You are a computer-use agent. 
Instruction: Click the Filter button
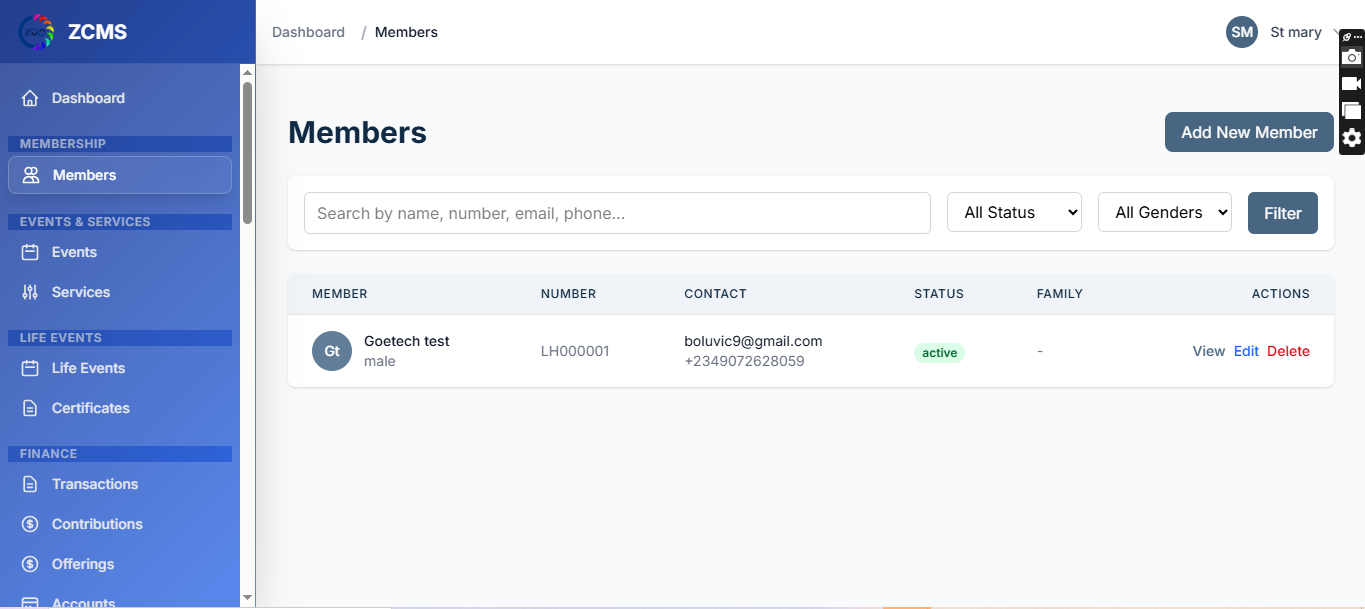tap(1282, 213)
